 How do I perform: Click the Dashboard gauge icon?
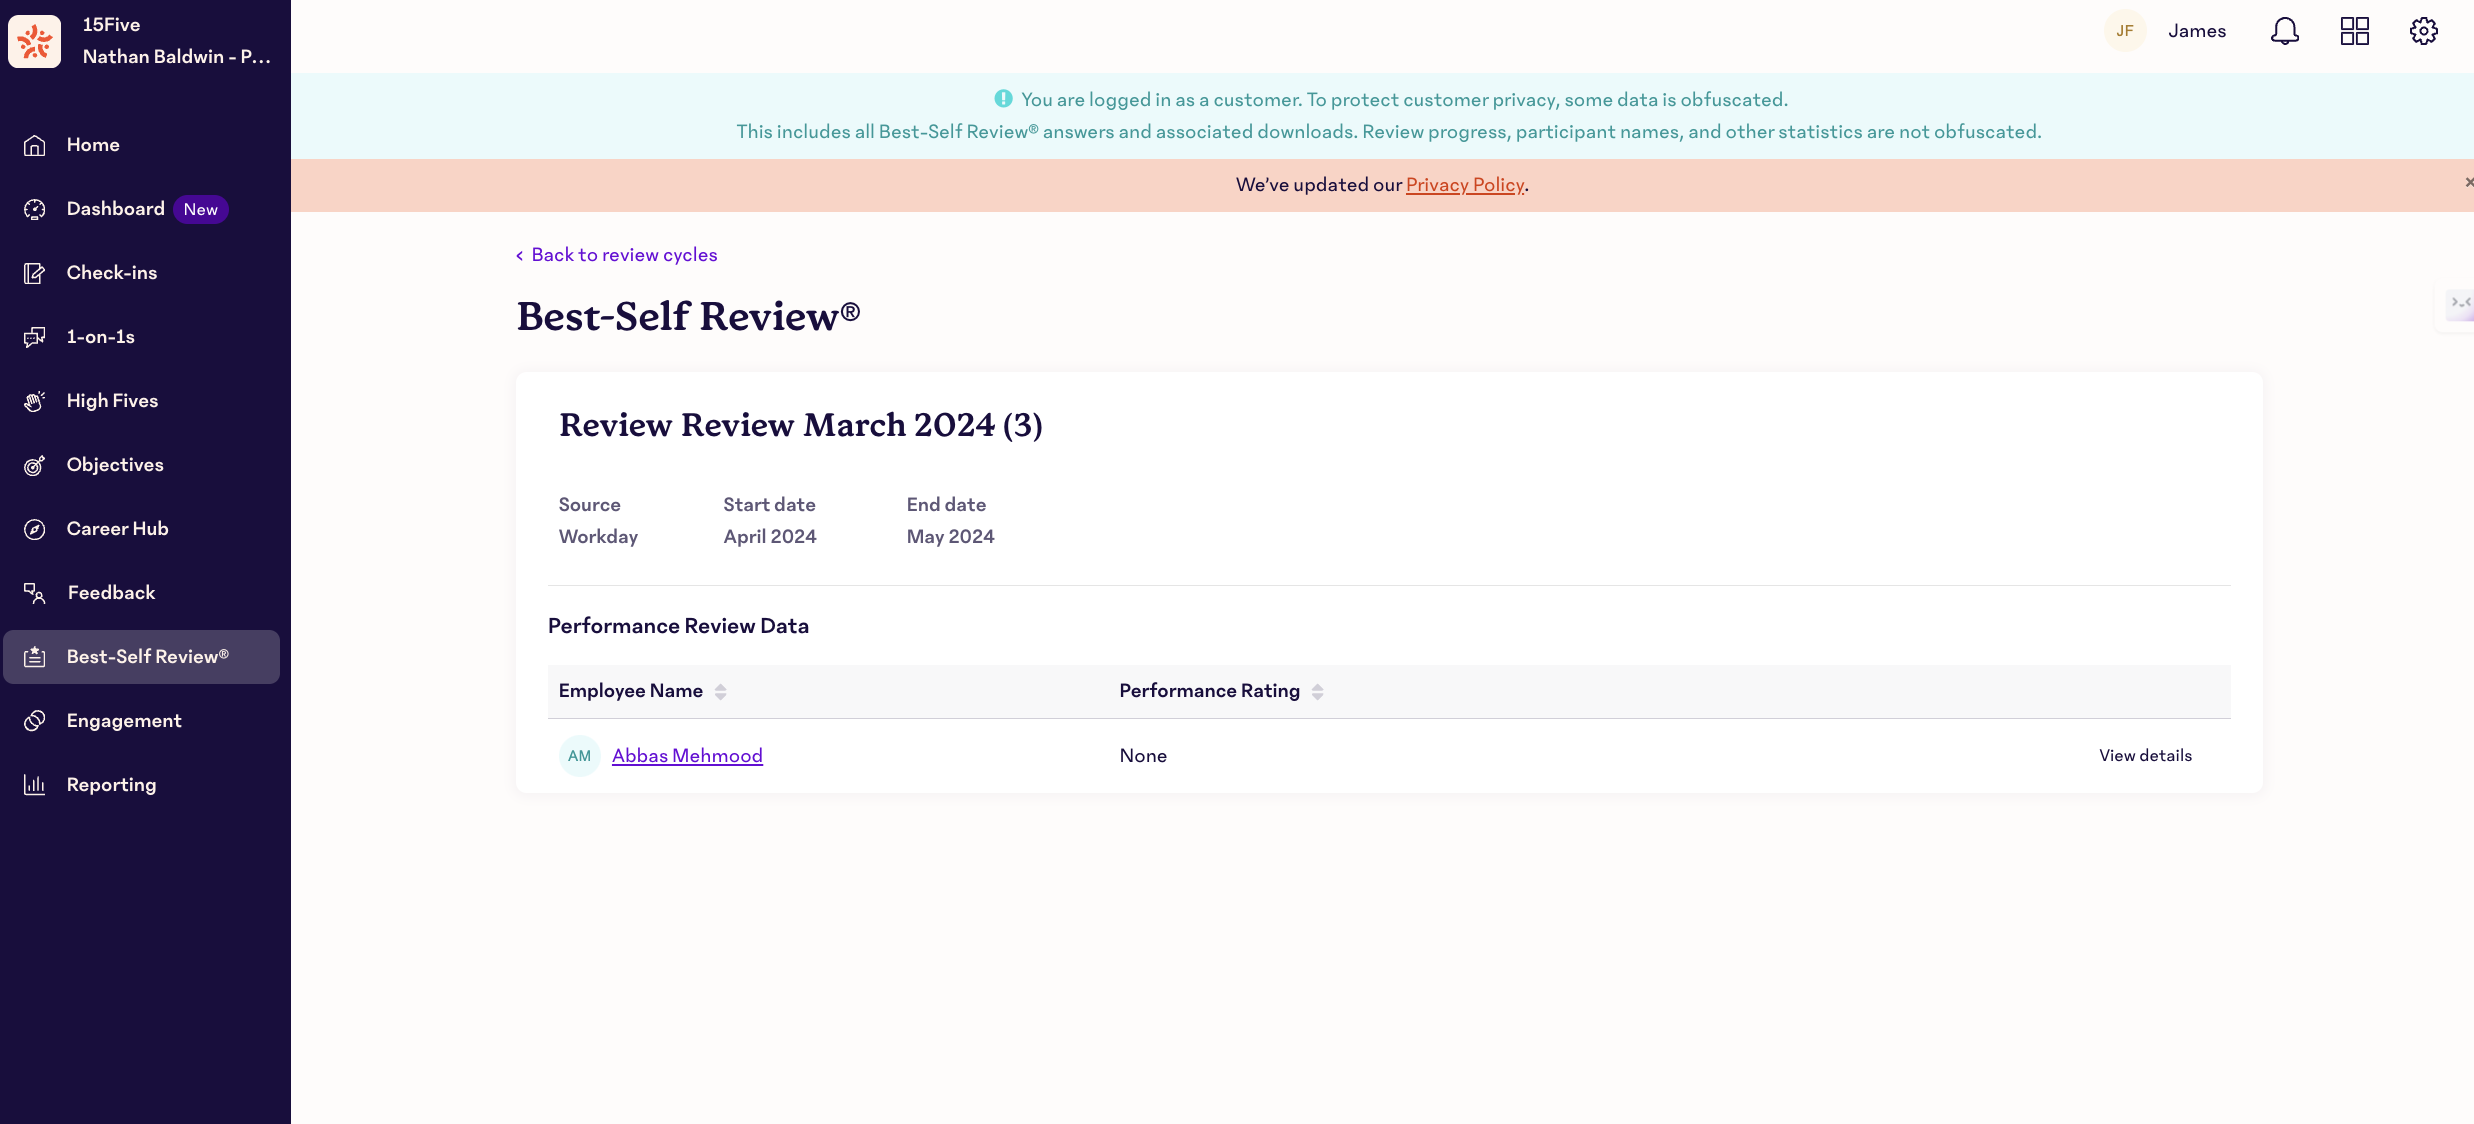35,209
